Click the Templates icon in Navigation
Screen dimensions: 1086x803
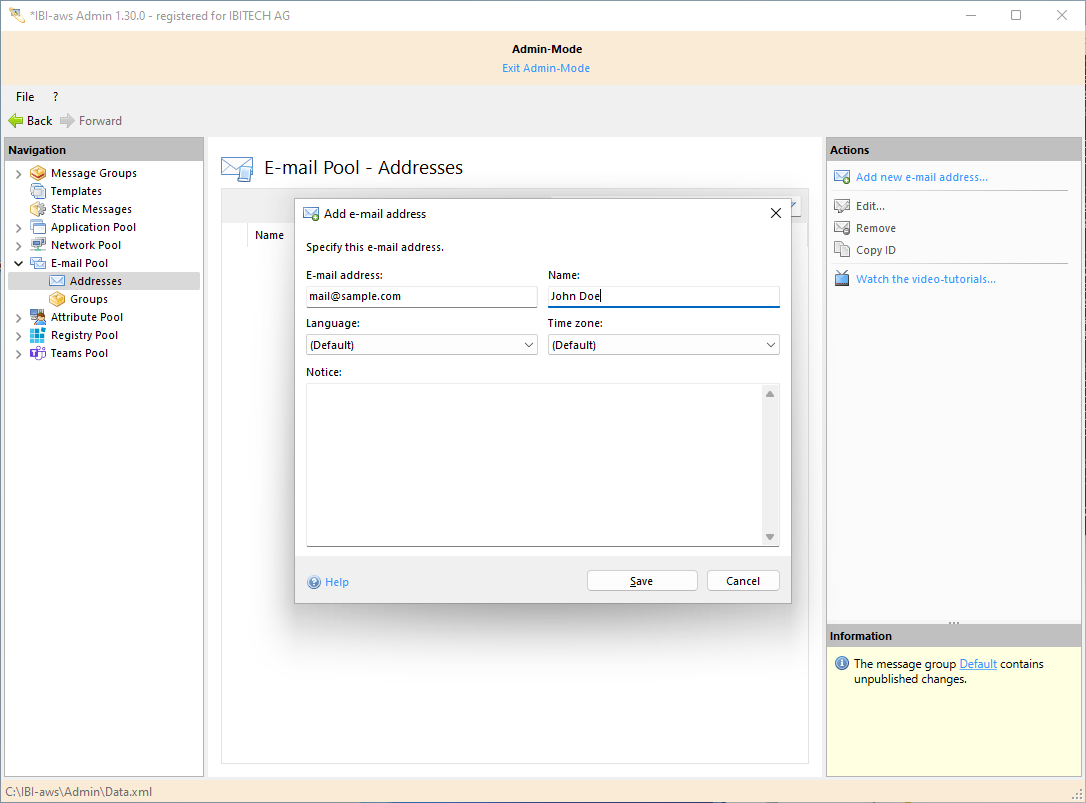[x=38, y=191]
